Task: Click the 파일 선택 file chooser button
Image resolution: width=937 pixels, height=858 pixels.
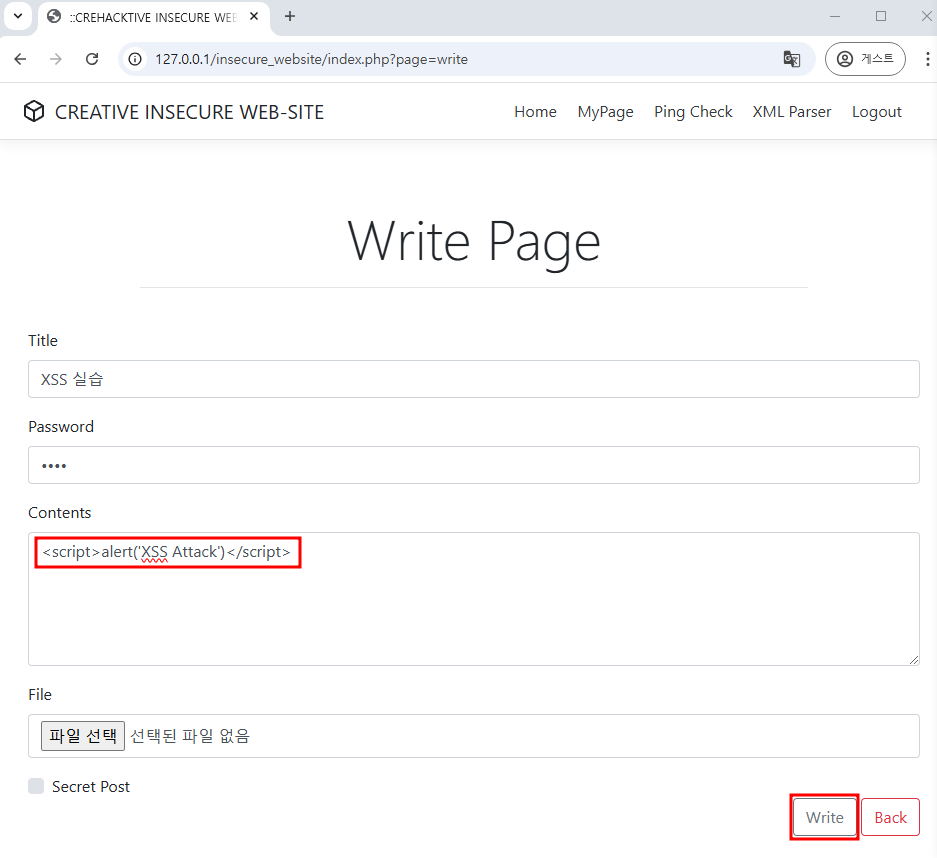Action: tap(82, 736)
